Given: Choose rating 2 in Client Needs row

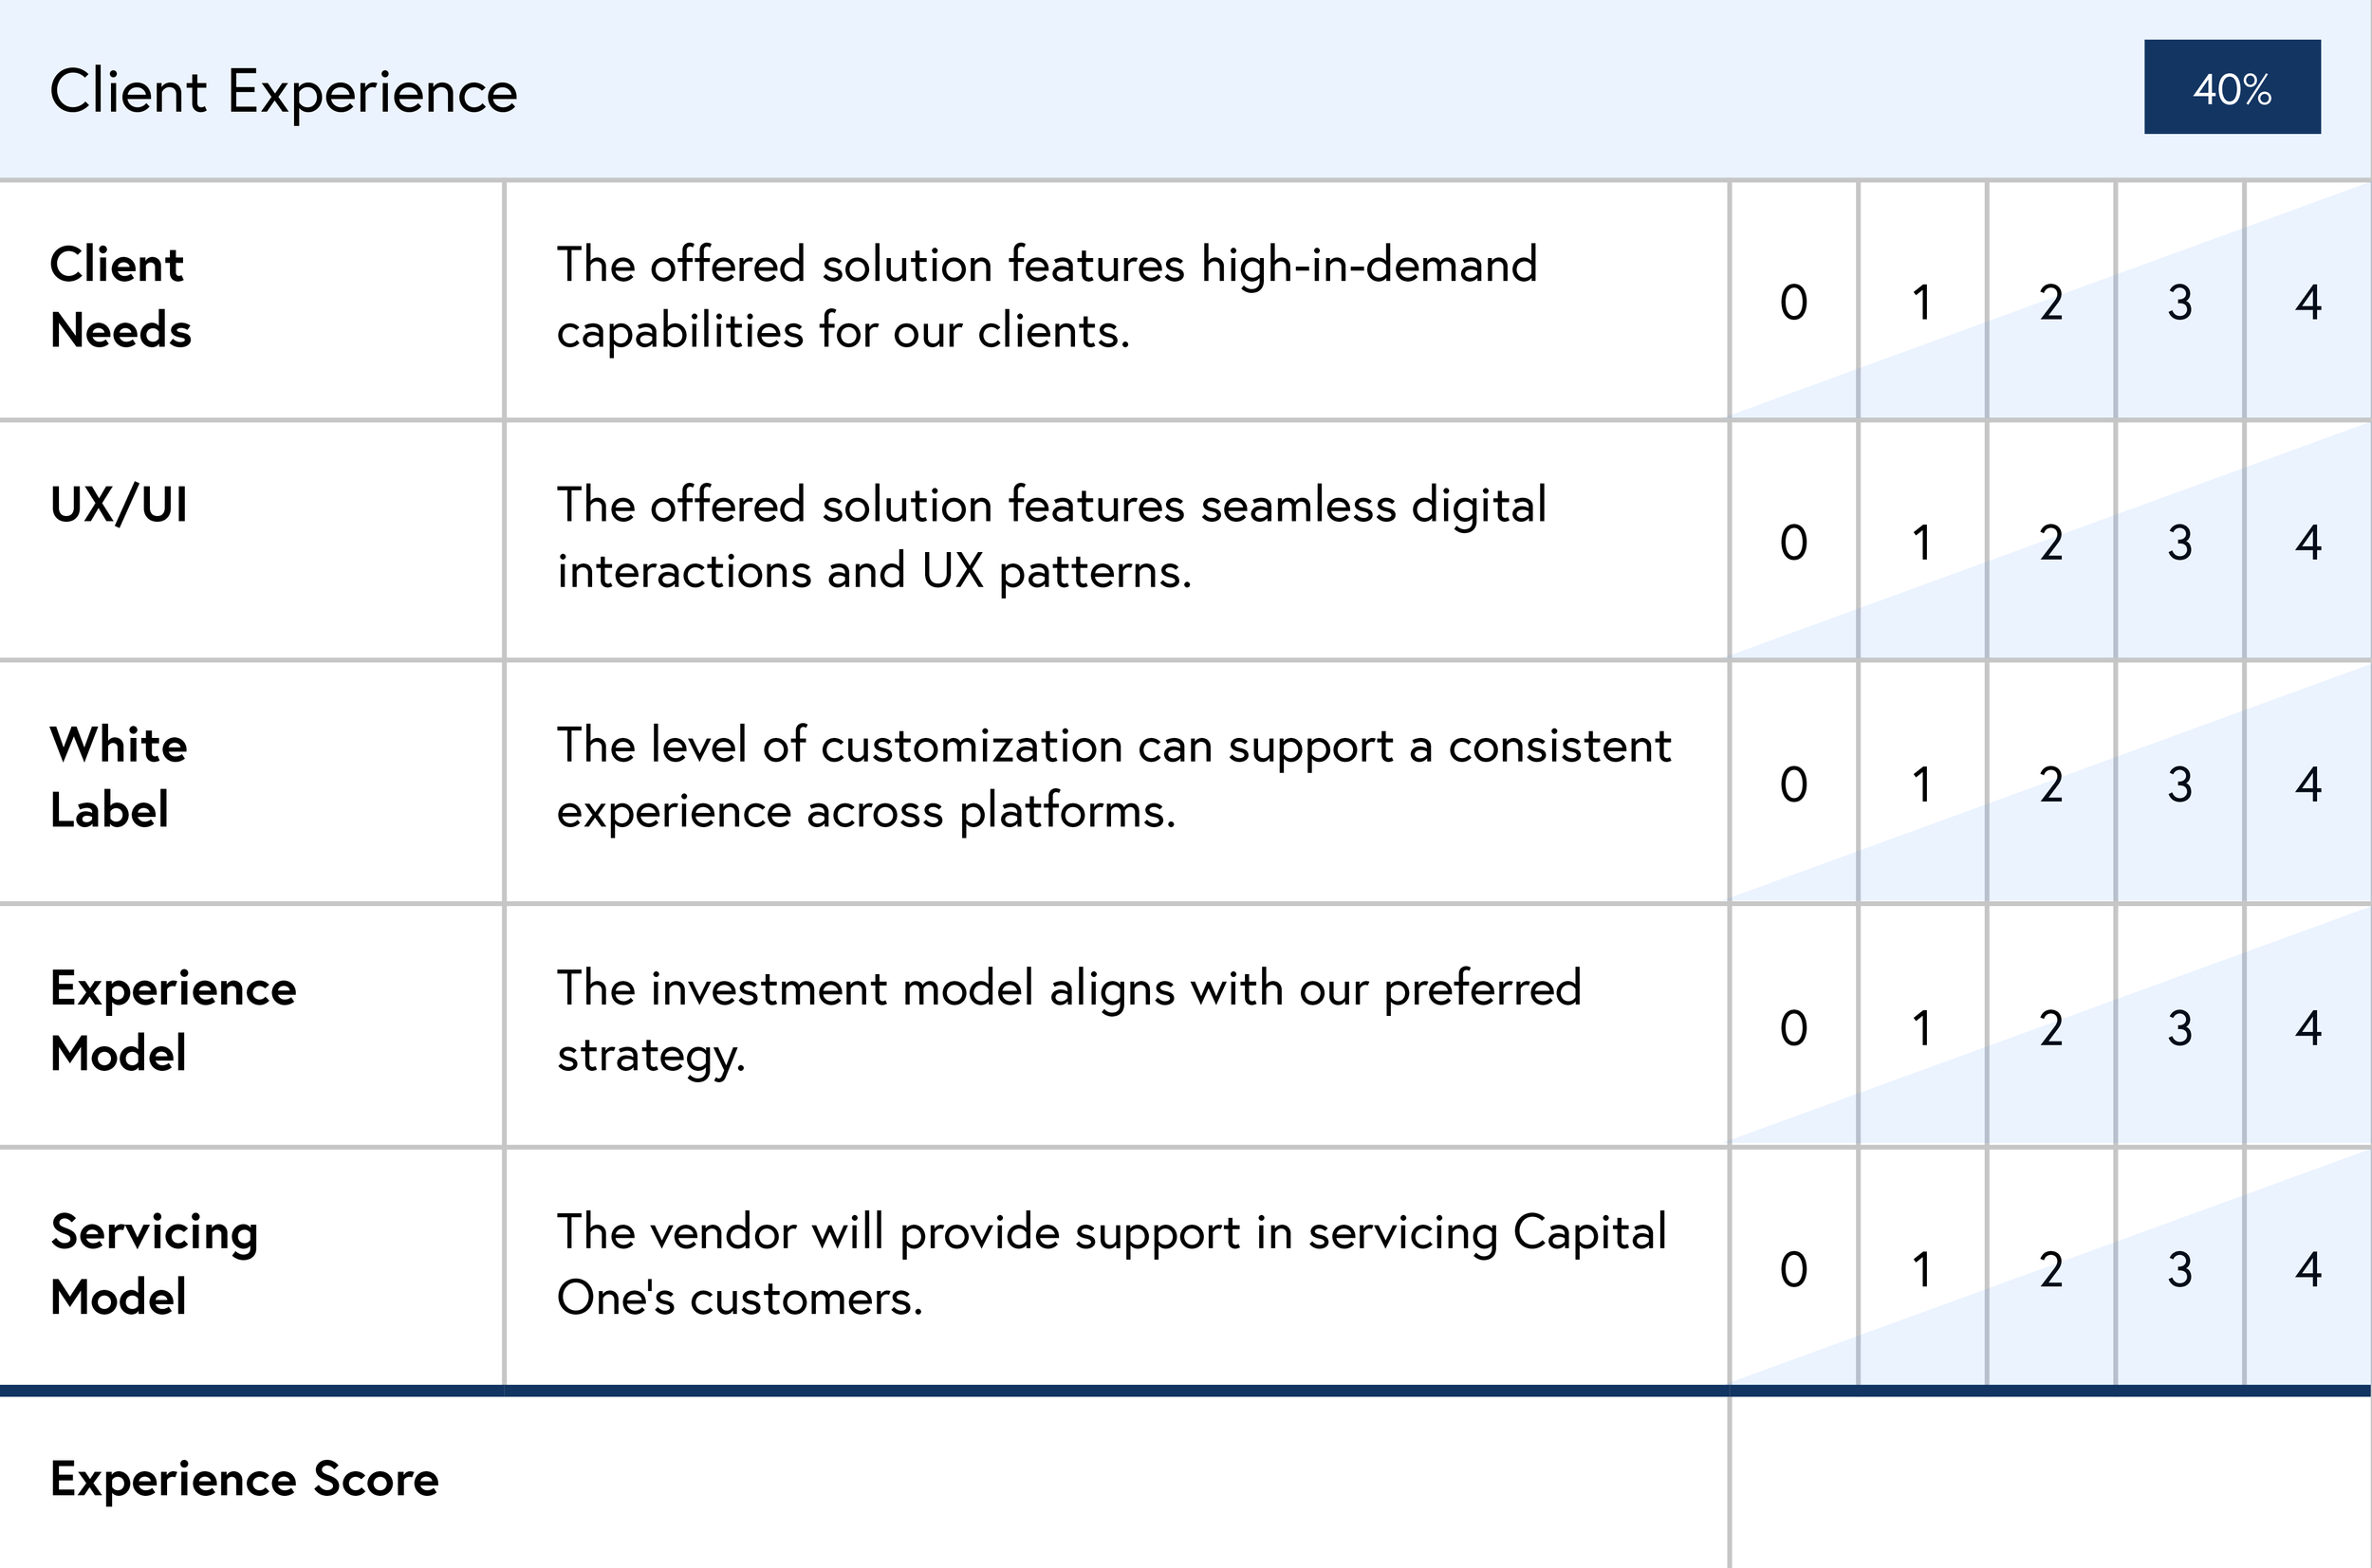Looking at the screenshot, I should pos(2051,302).
